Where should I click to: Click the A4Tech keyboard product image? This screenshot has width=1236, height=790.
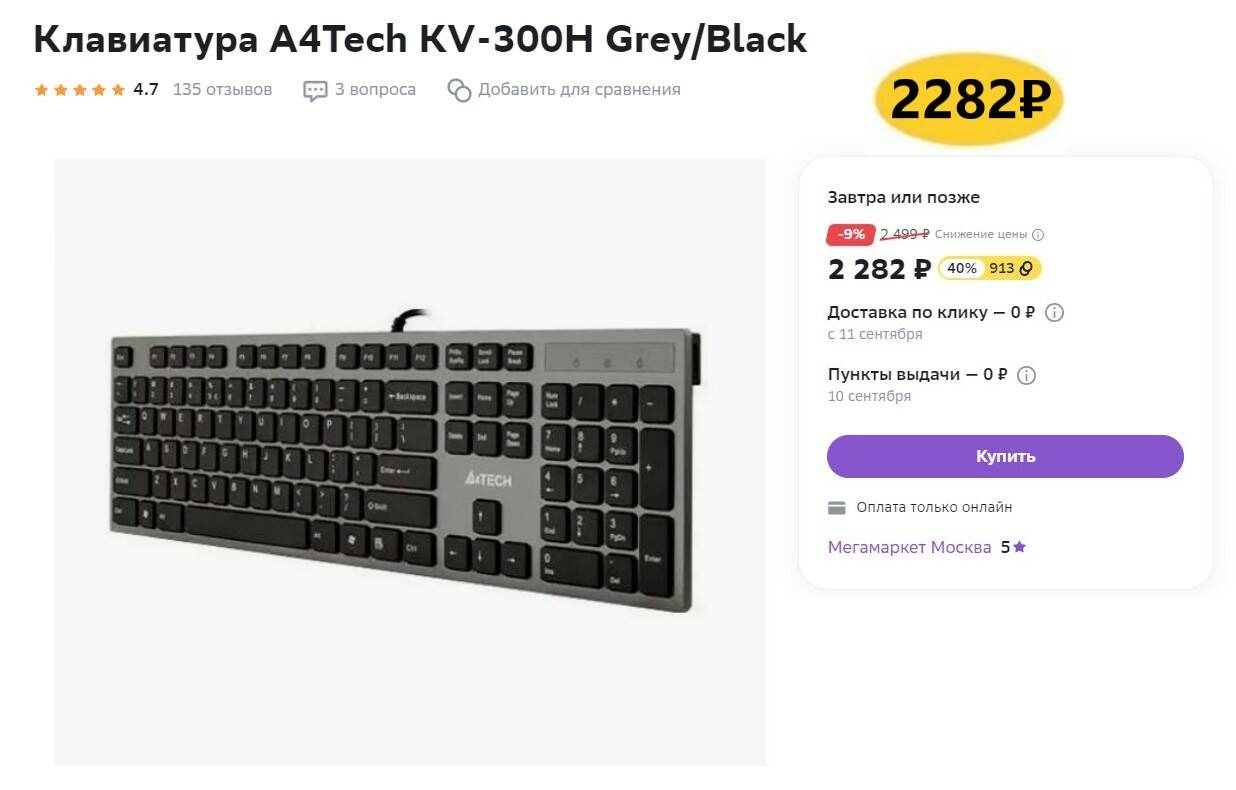point(409,462)
